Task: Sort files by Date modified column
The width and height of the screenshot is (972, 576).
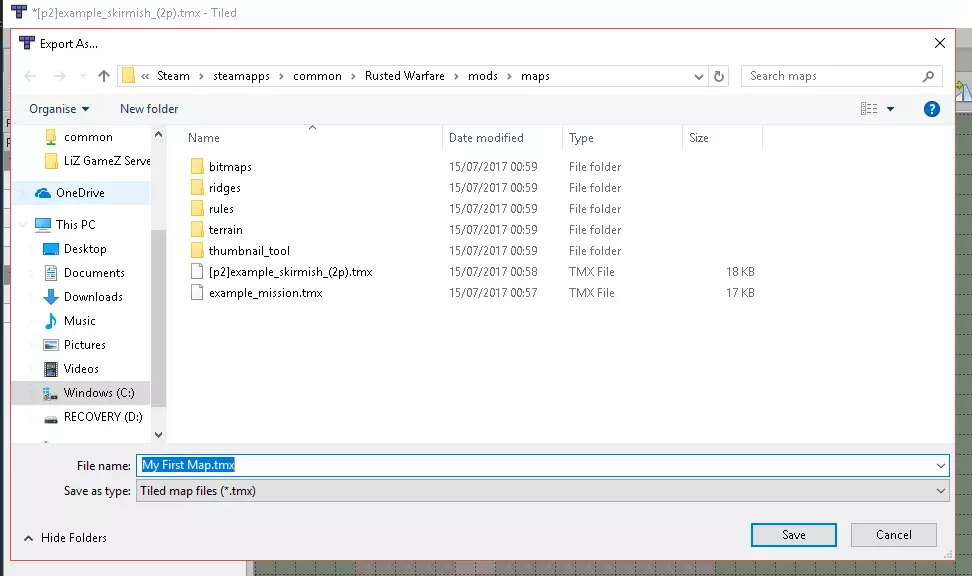Action: tap(486, 138)
